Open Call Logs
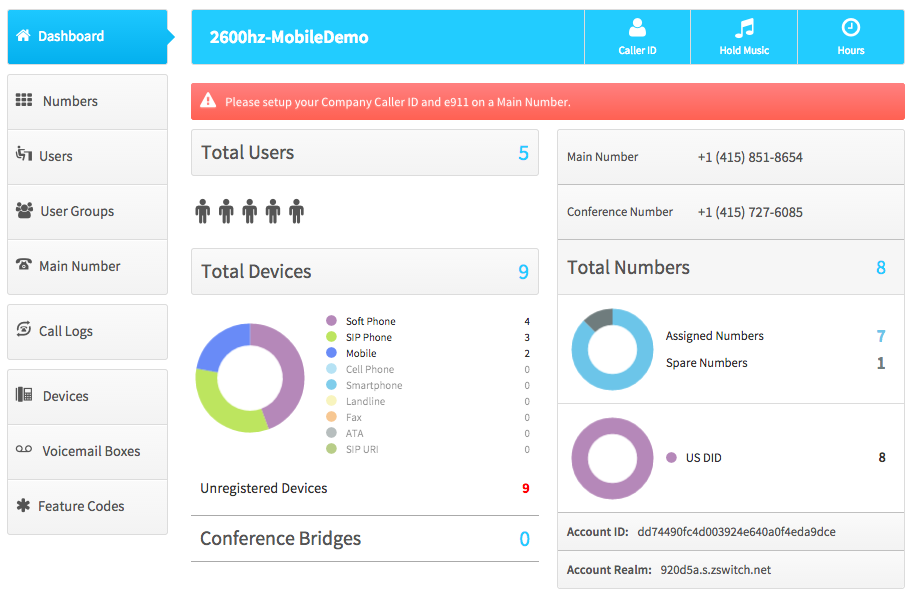The width and height of the screenshot is (915, 597). click(88, 331)
